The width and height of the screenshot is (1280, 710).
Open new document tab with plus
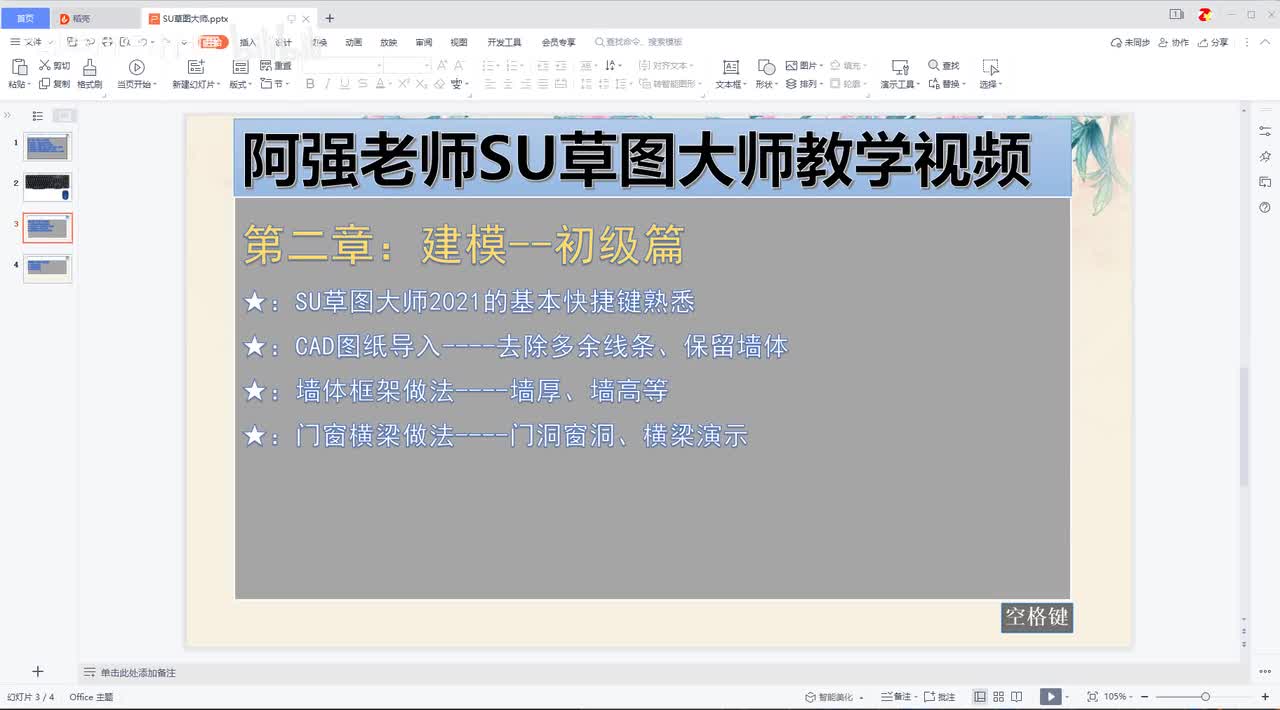(330, 18)
